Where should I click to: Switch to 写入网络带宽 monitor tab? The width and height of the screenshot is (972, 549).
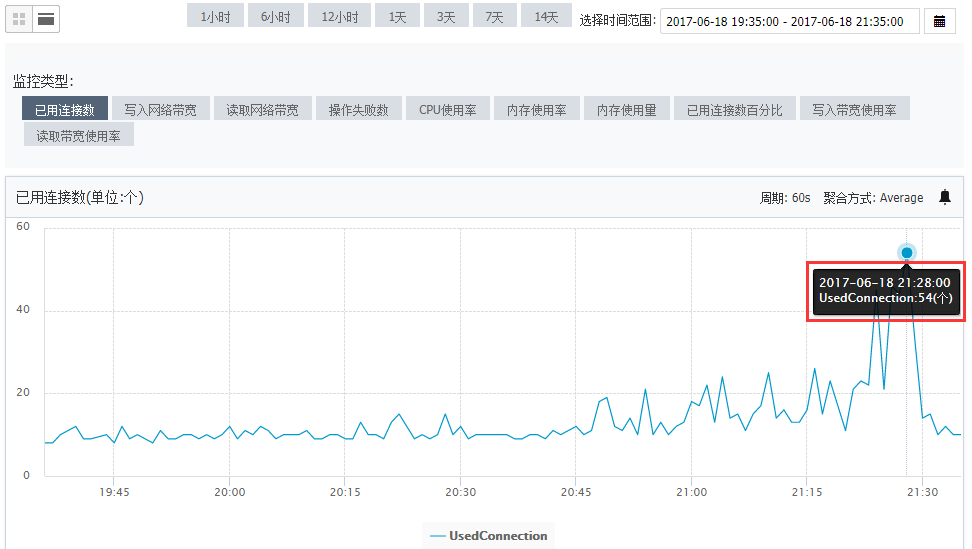(x=160, y=108)
